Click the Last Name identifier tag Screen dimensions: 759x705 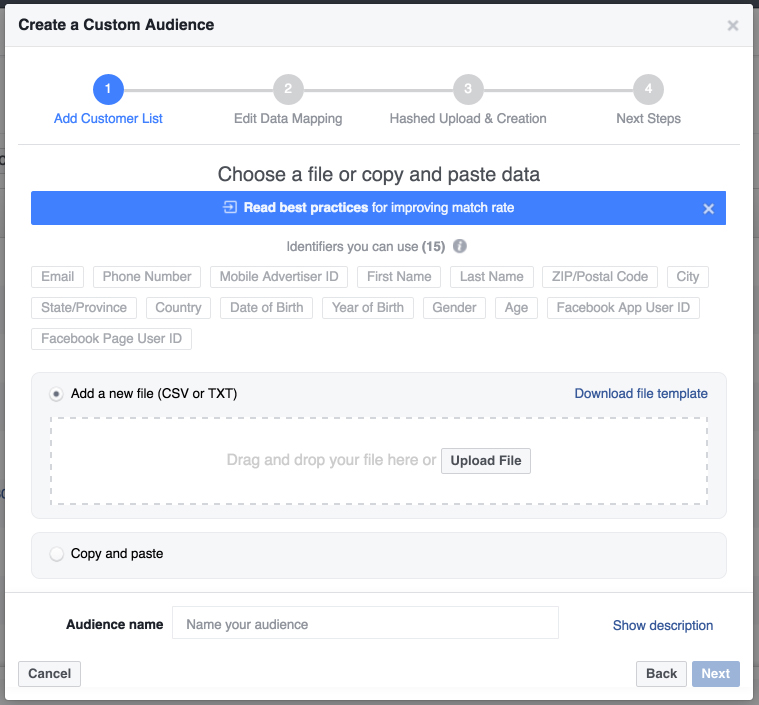click(492, 276)
